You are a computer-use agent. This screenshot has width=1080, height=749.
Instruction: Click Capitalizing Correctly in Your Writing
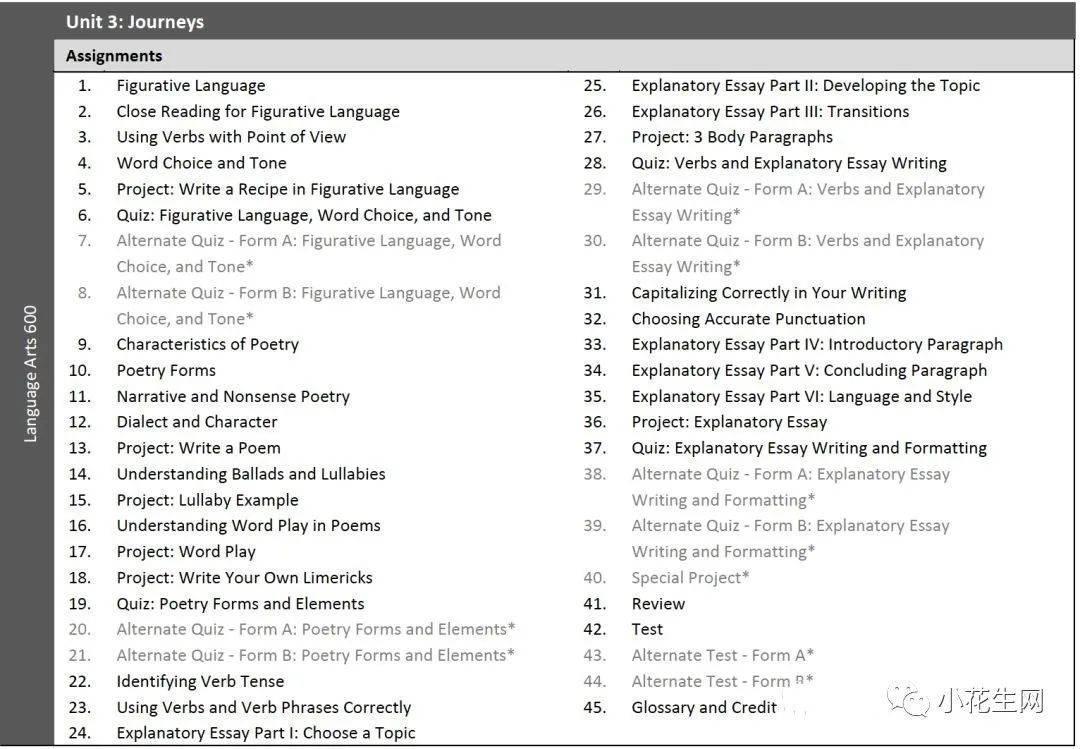coord(769,293)
